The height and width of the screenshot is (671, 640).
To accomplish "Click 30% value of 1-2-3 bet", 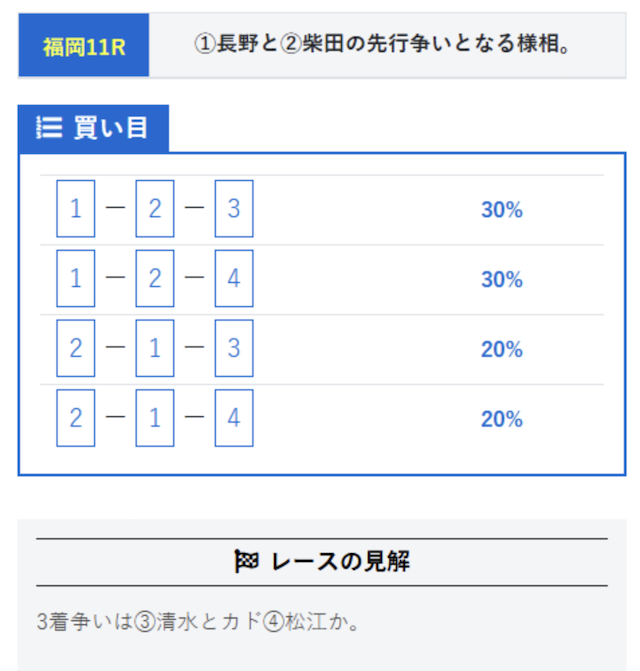I will pos(502,210).
